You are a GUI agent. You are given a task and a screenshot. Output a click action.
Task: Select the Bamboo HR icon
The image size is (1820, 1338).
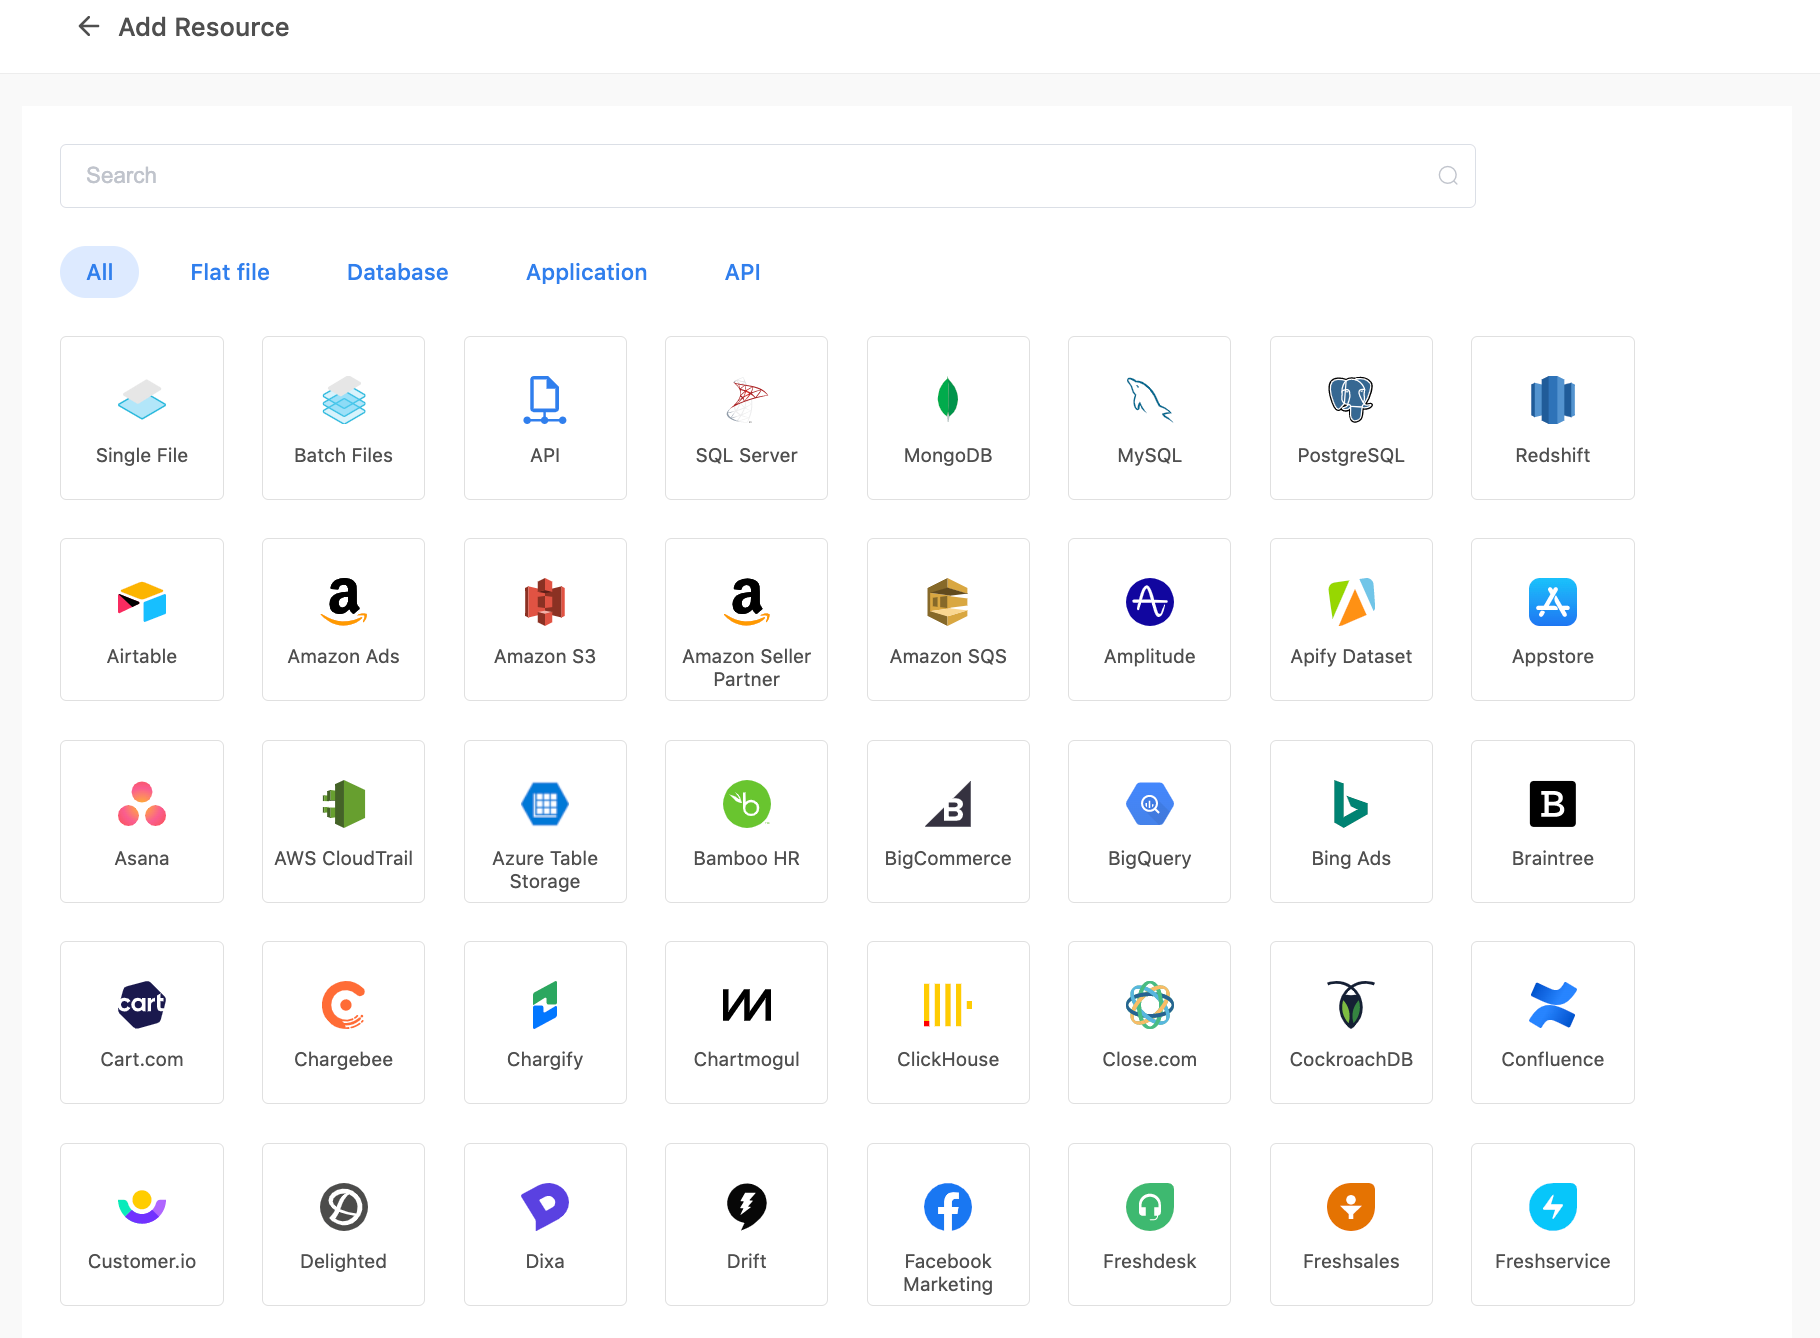(x=747, y=804)
